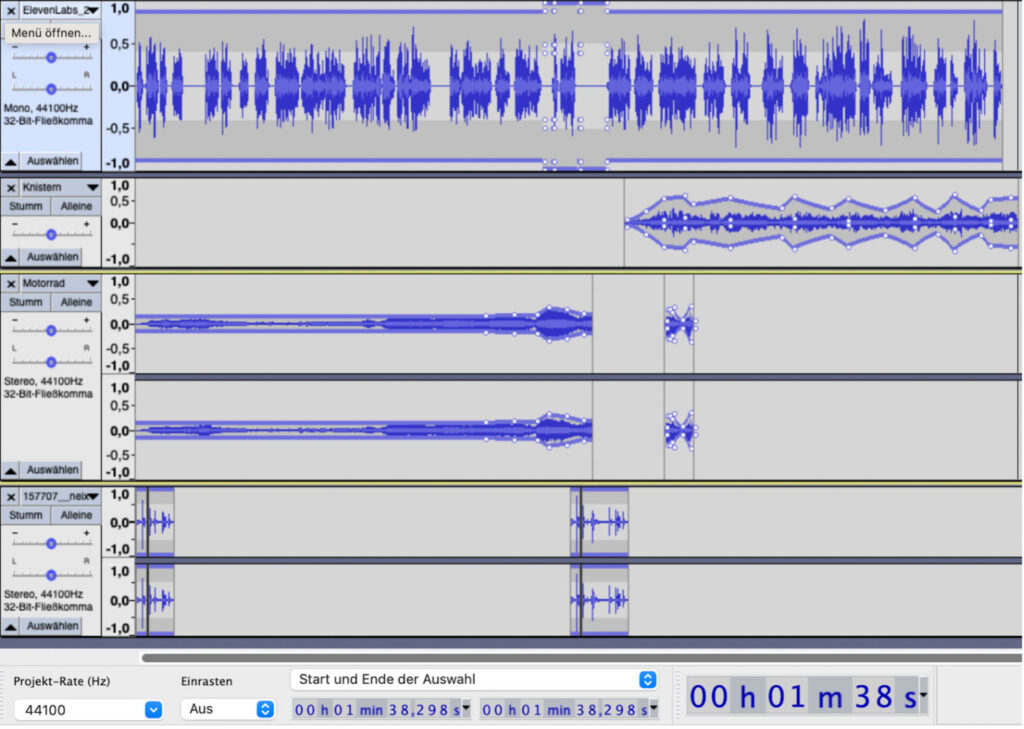
Task: Open the 157707 track menu
Action: 59,496
